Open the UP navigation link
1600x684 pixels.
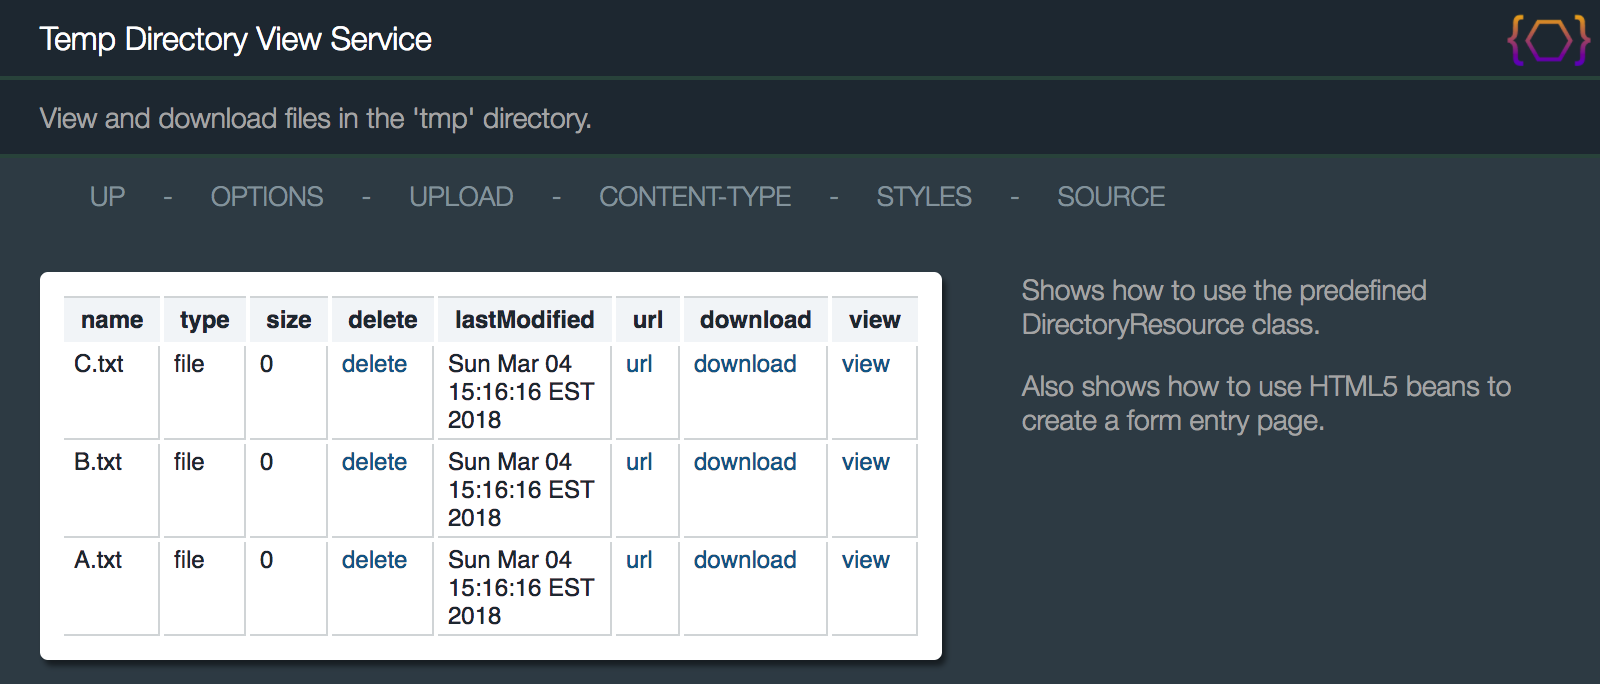click(x=108, y=197)
